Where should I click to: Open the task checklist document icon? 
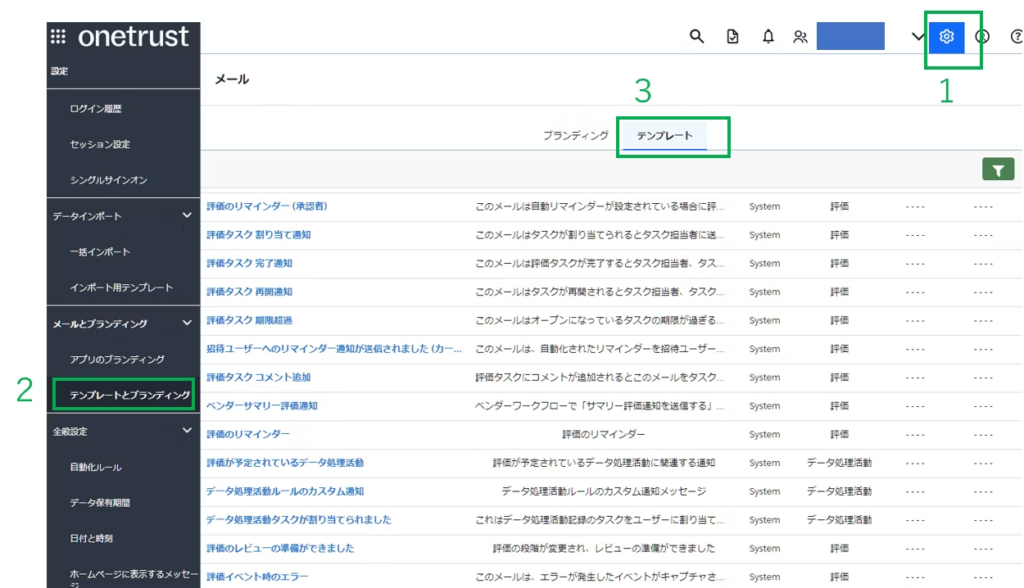coord(733,37)
